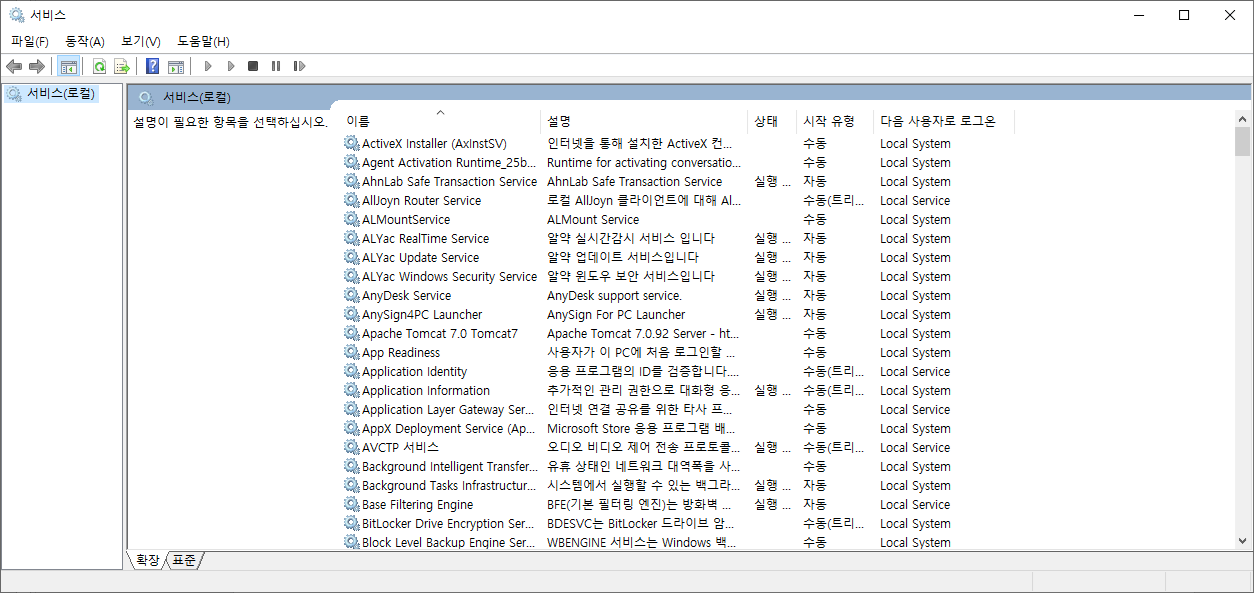Click the gear icon beside ActiveX Installer (AxInstSV)

point(351,143)
